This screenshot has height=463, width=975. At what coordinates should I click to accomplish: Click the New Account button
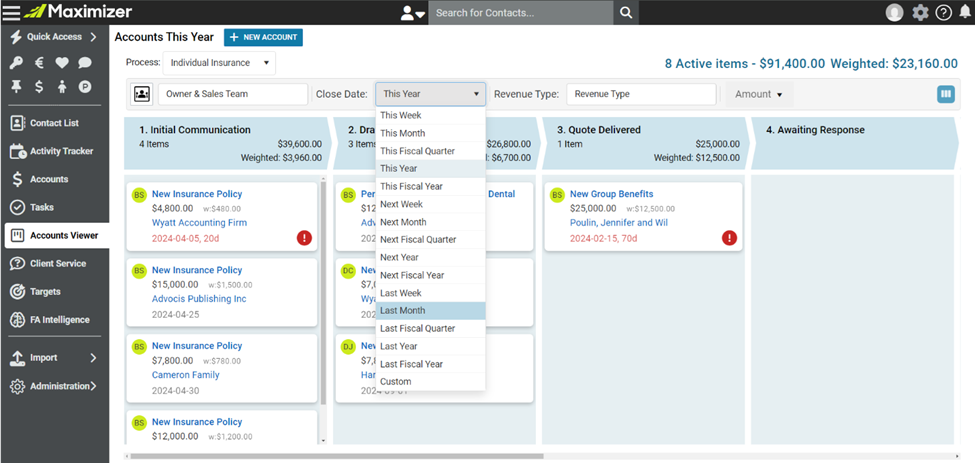pos(263,37)
